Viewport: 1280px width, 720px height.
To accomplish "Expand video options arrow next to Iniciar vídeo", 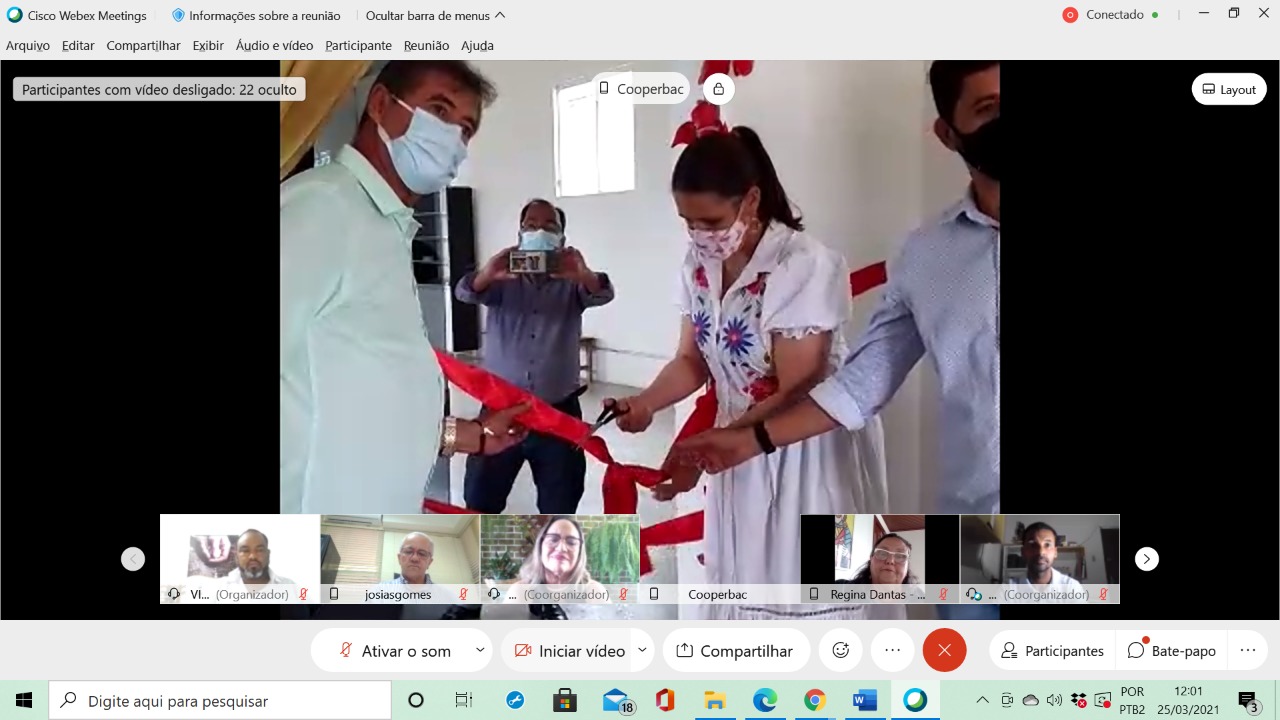I will [642, 650].
